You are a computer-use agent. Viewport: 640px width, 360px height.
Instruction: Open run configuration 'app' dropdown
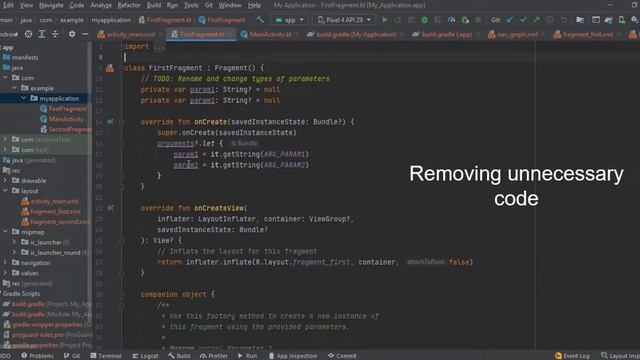[x=289, y=20]
